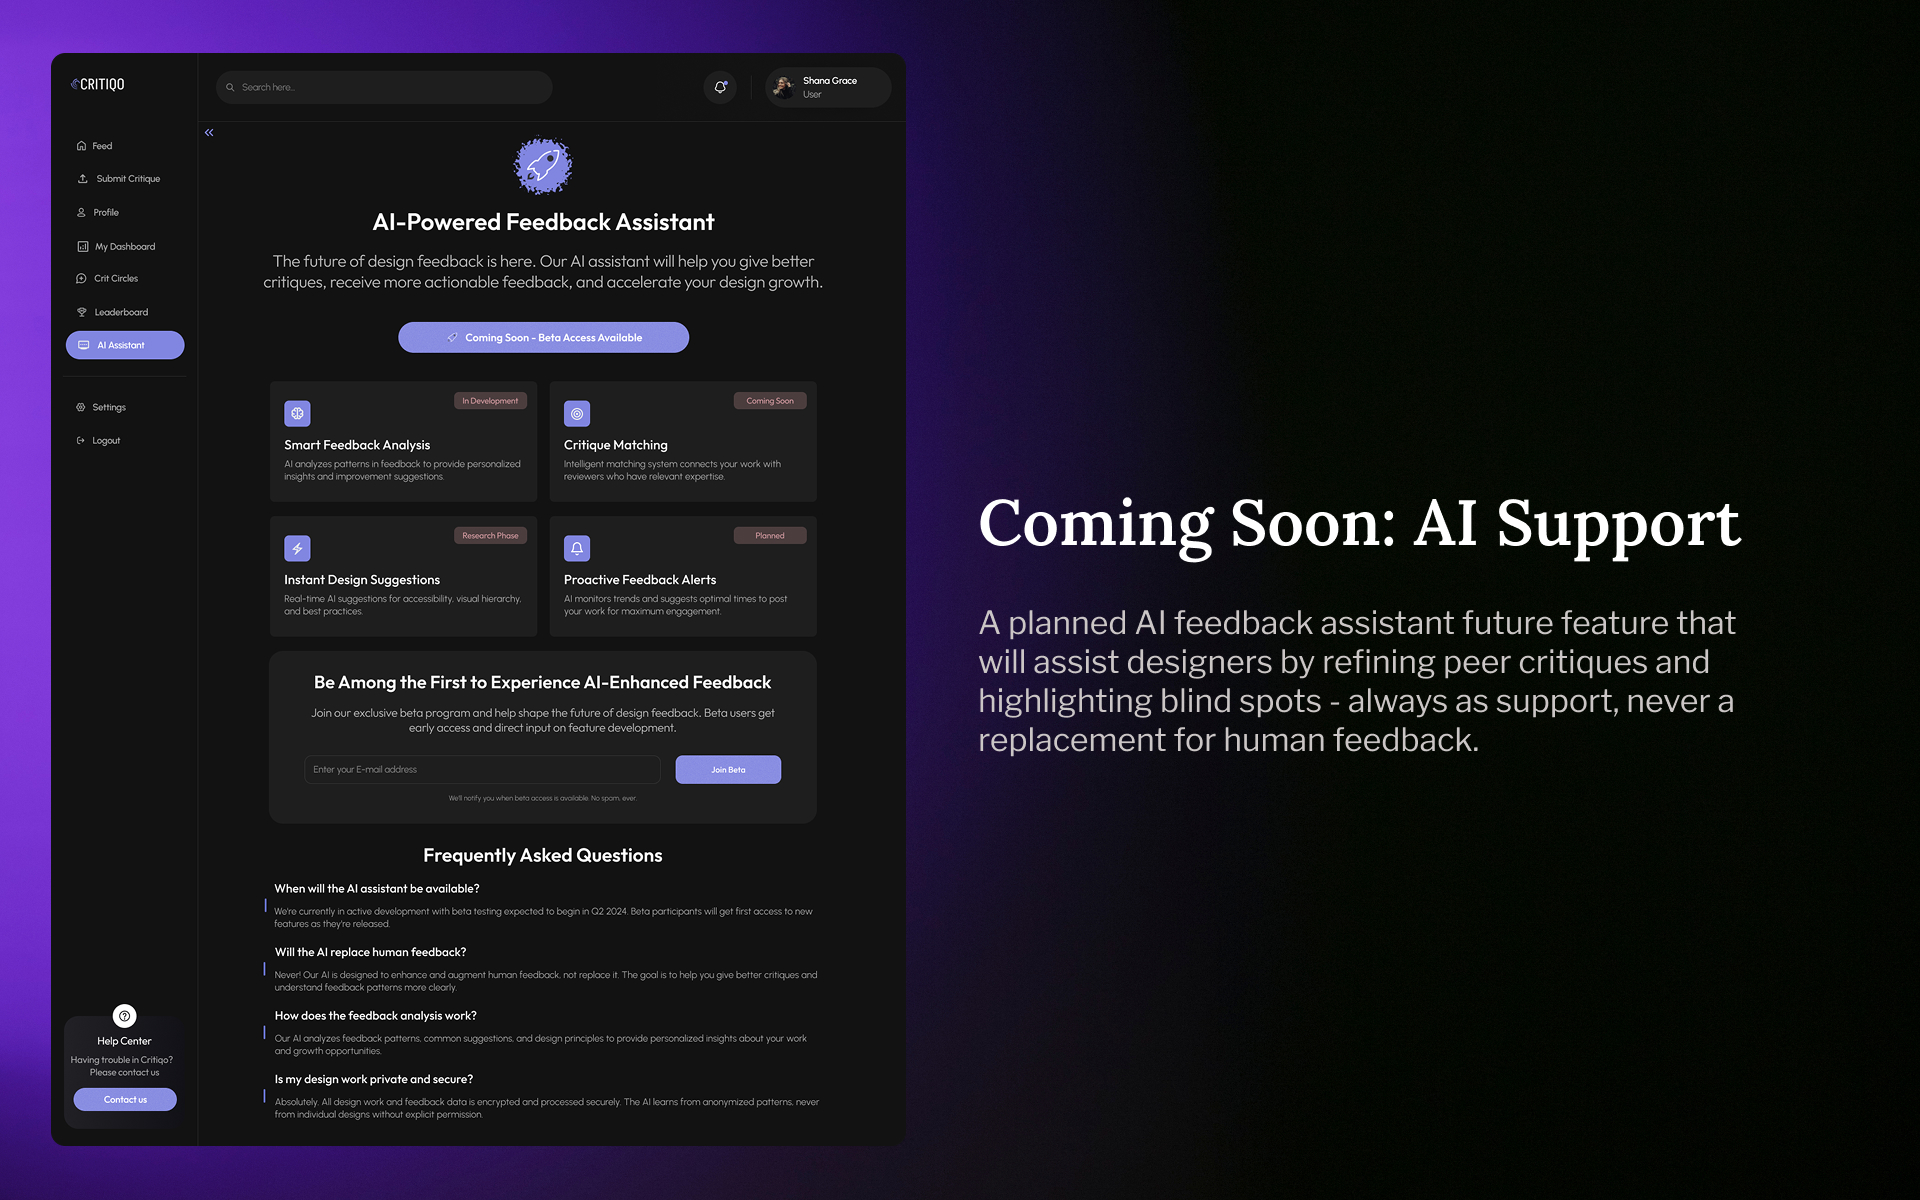Open Feed from sidebar

coord(101,146)
